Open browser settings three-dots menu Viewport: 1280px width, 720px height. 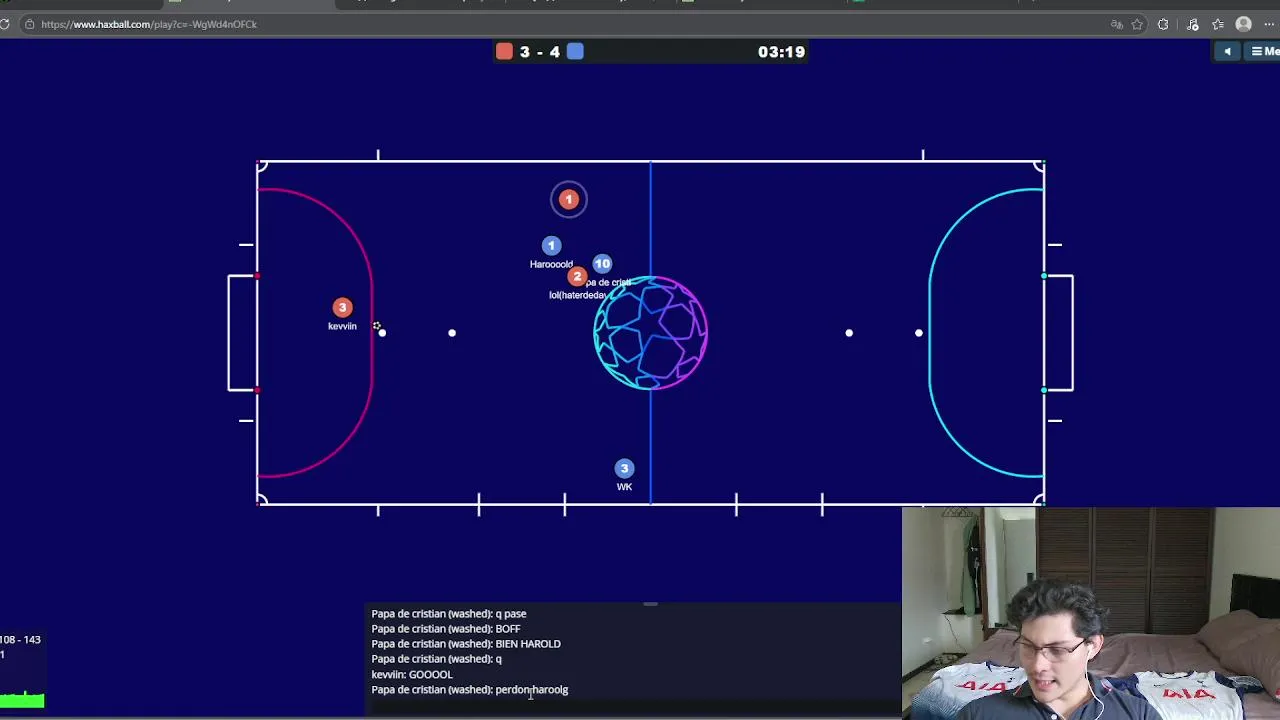1271,24
